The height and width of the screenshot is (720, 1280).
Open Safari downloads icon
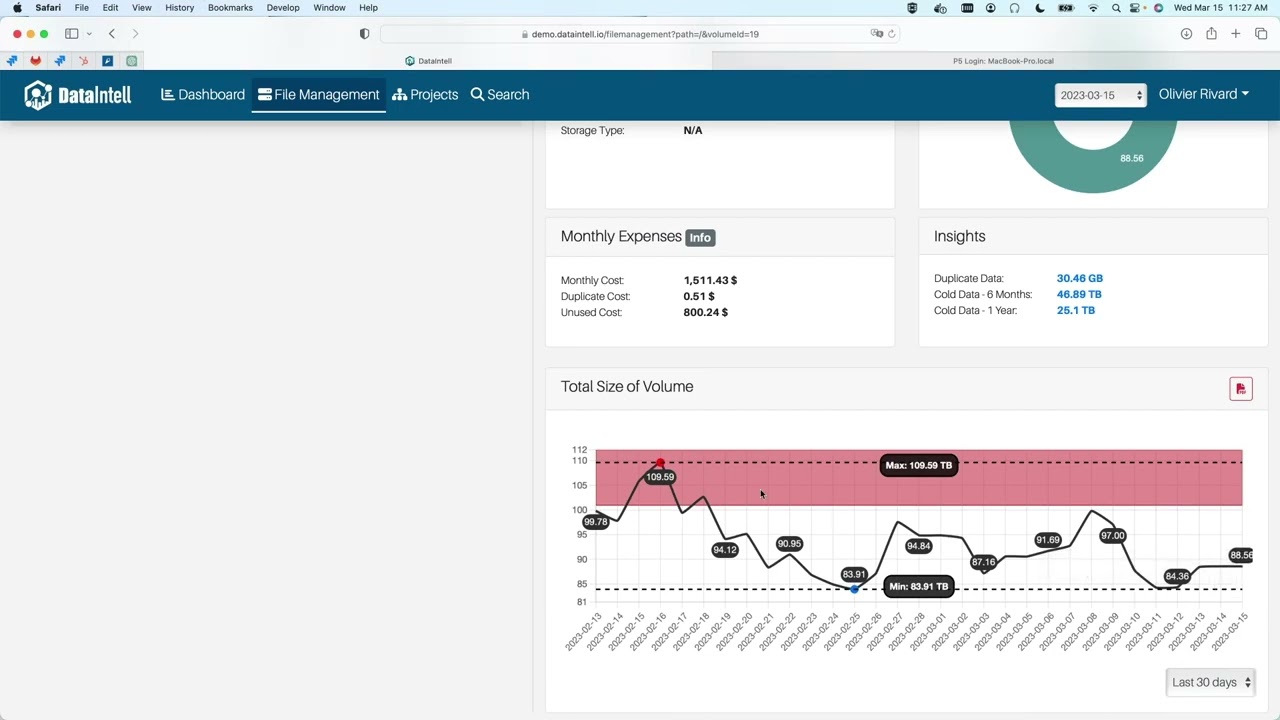click(x=1186, y=34)
